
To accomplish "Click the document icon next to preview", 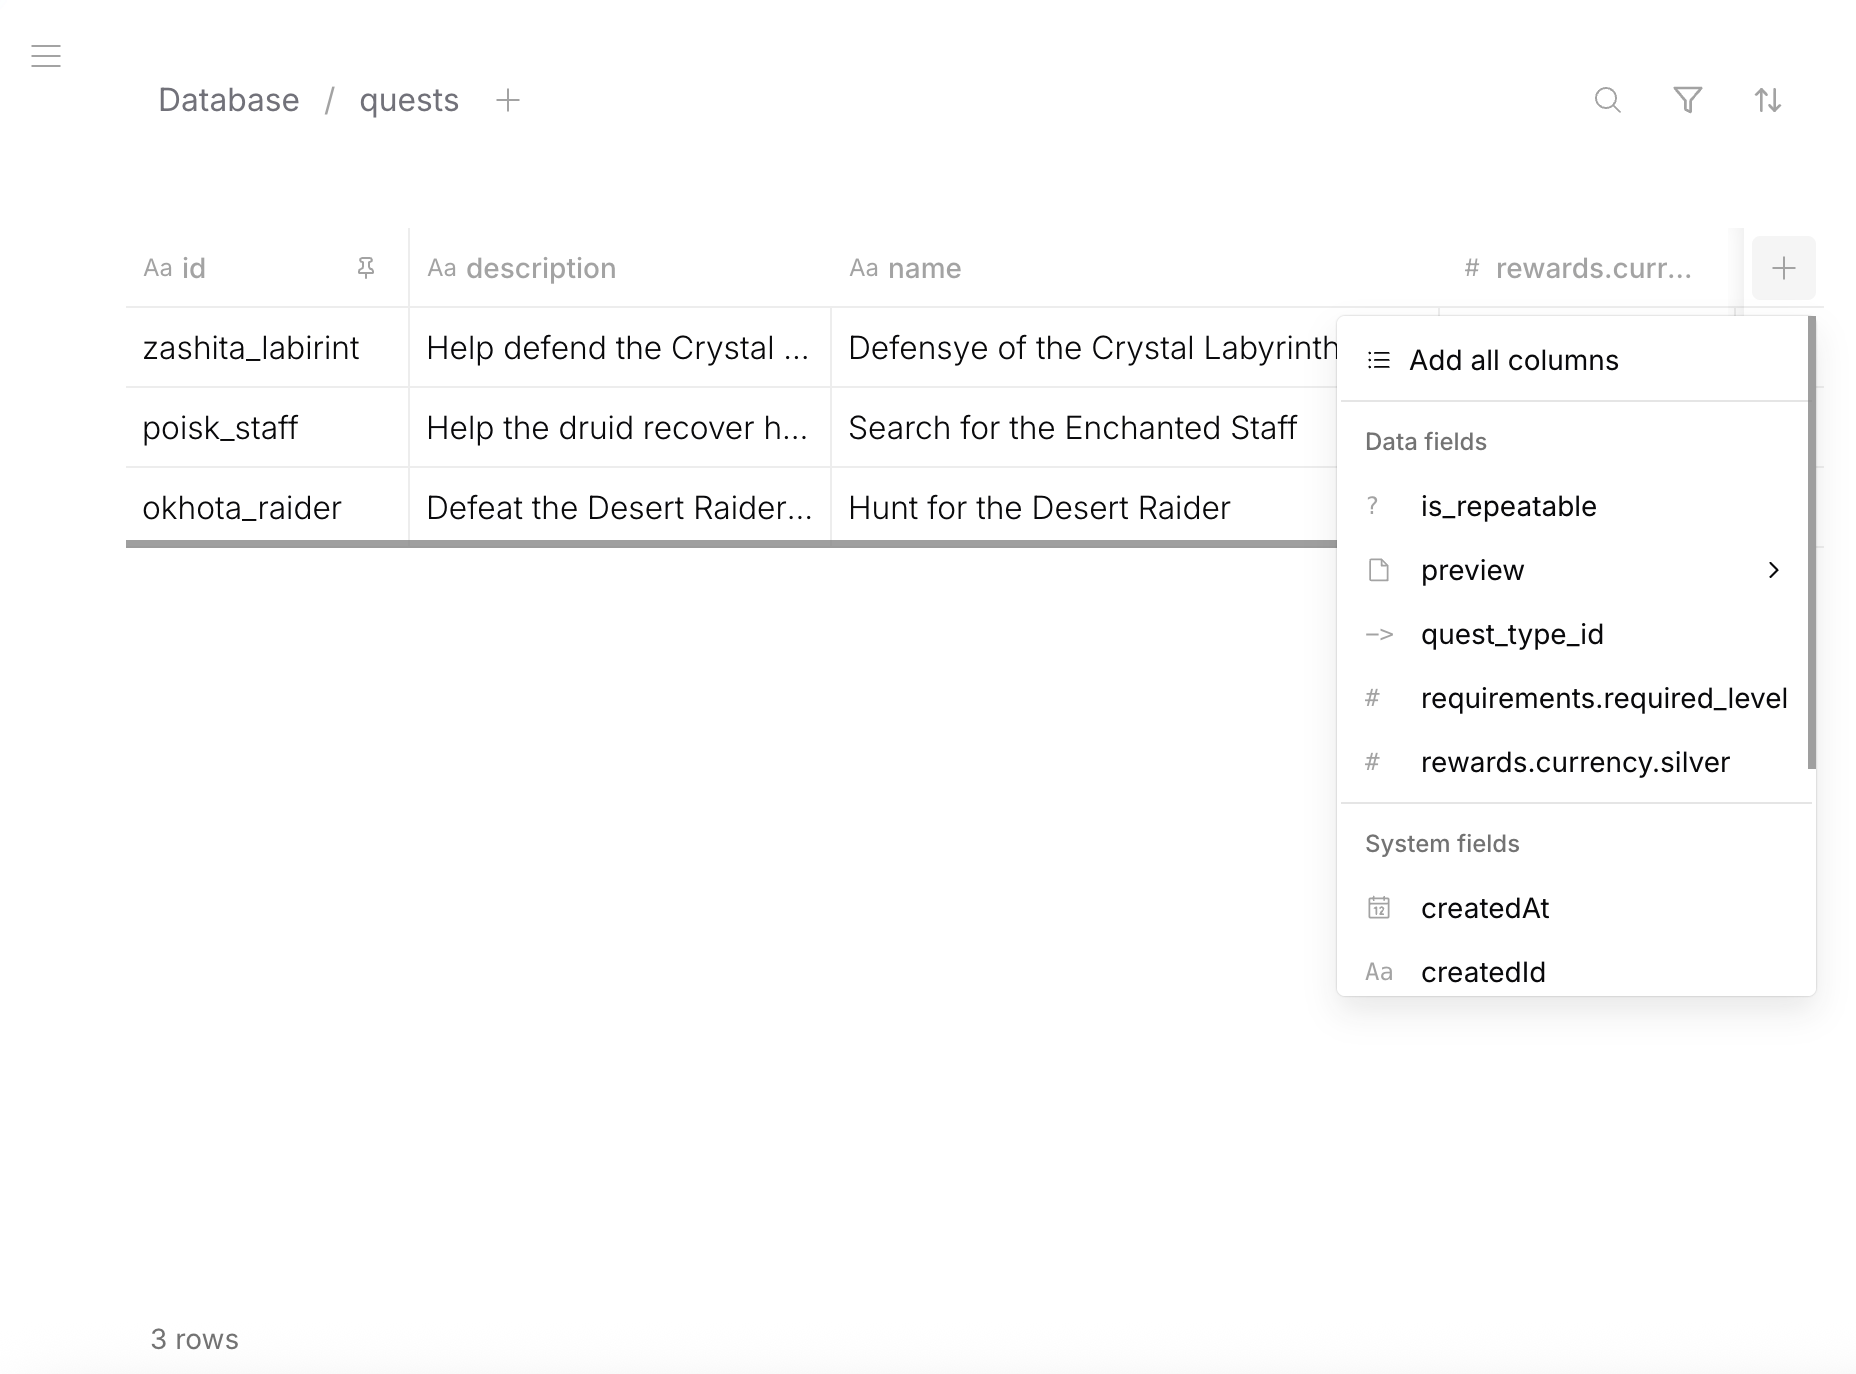I will (x=1379, y=570).
